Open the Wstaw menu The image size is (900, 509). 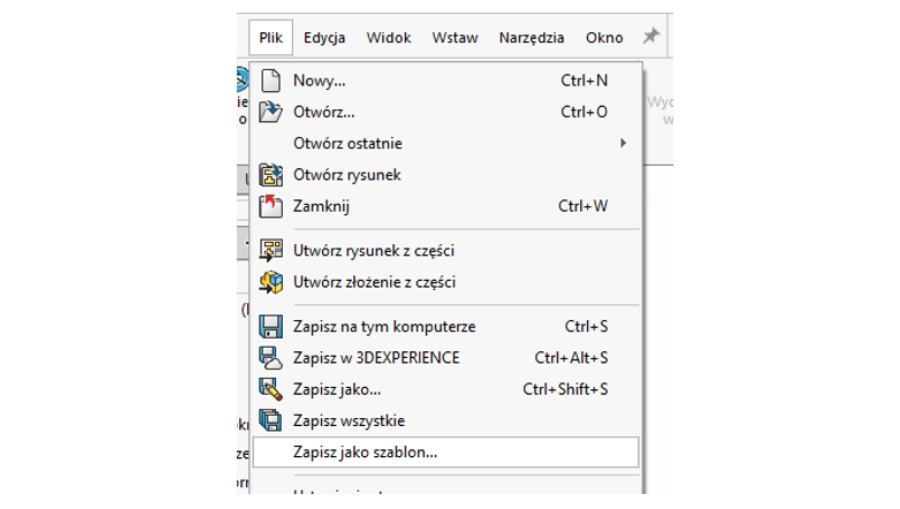pyautogui.click(x=455, y=37)
